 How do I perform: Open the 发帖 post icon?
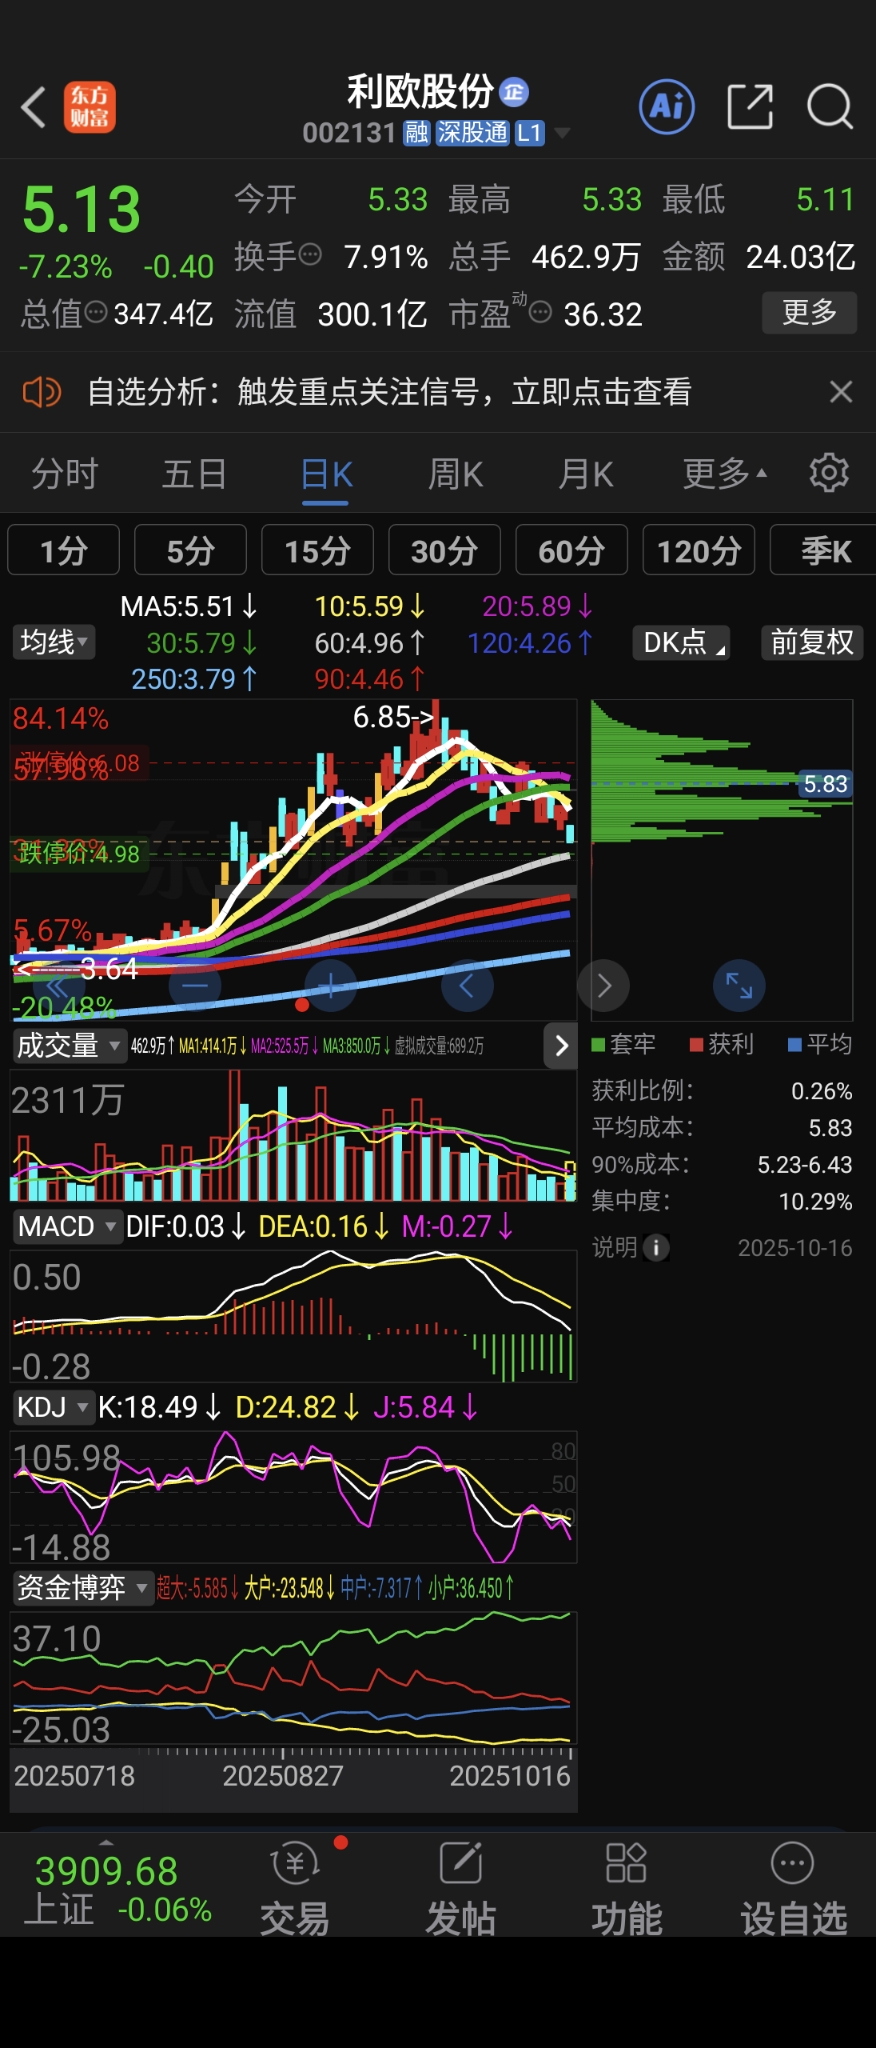point(461,1865)
